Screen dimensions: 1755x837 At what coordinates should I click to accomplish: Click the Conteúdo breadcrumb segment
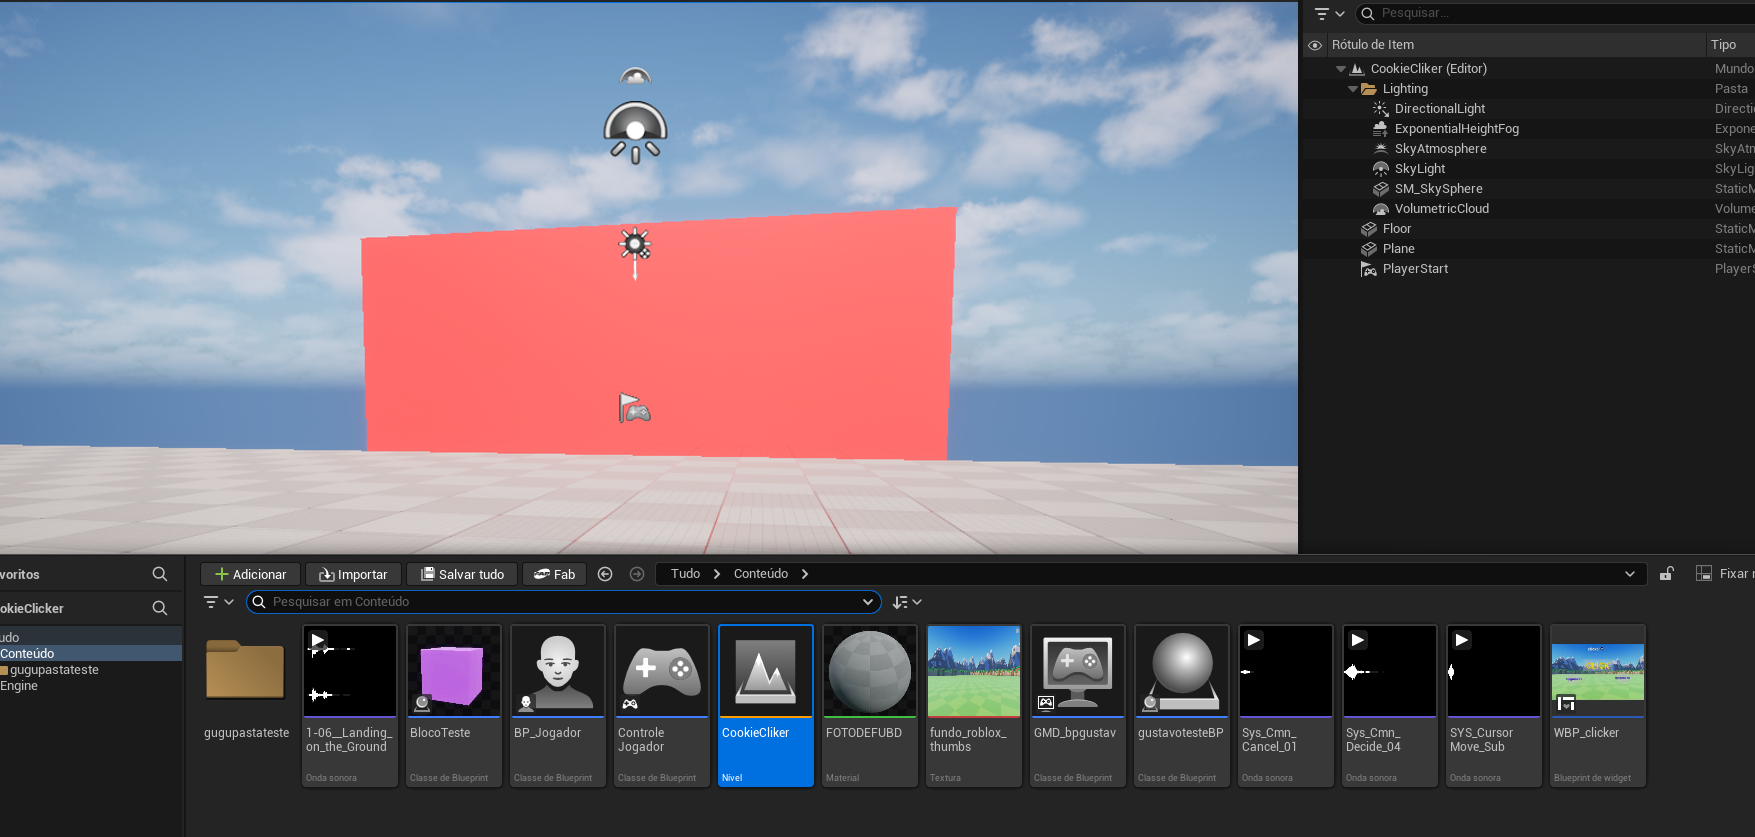(761, 574)
